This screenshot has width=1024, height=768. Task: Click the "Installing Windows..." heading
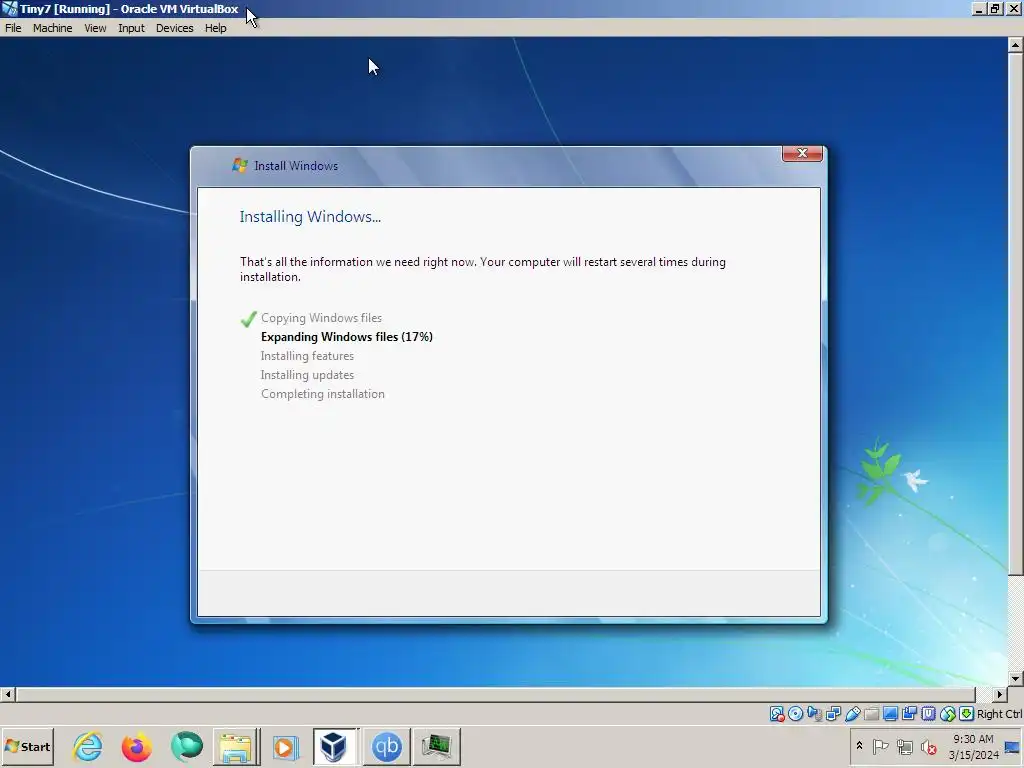pyautogui.click(x=310, y=217)
